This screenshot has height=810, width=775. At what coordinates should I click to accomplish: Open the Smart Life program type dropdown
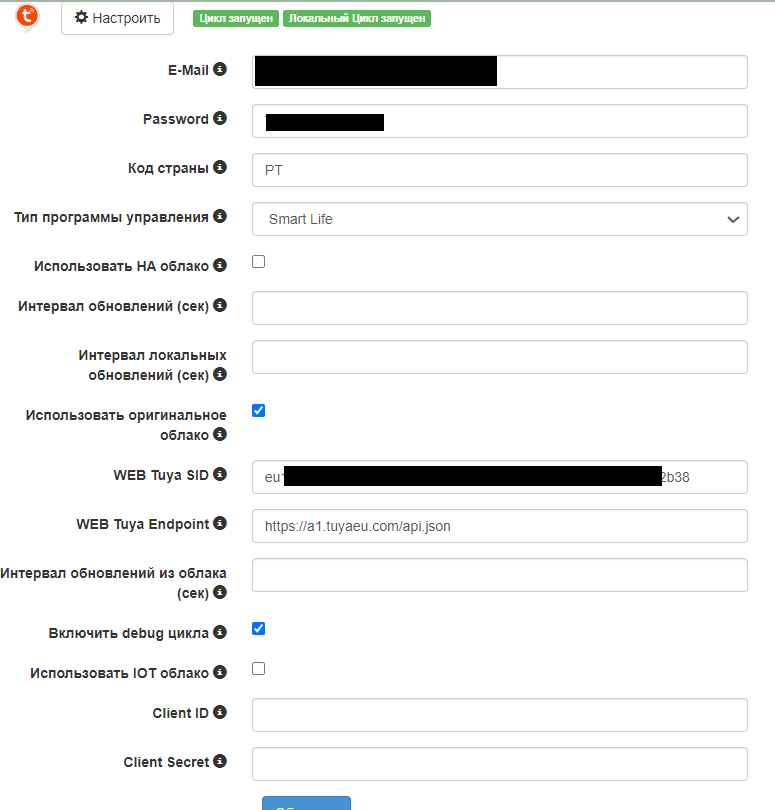click(x=499, y=219)
